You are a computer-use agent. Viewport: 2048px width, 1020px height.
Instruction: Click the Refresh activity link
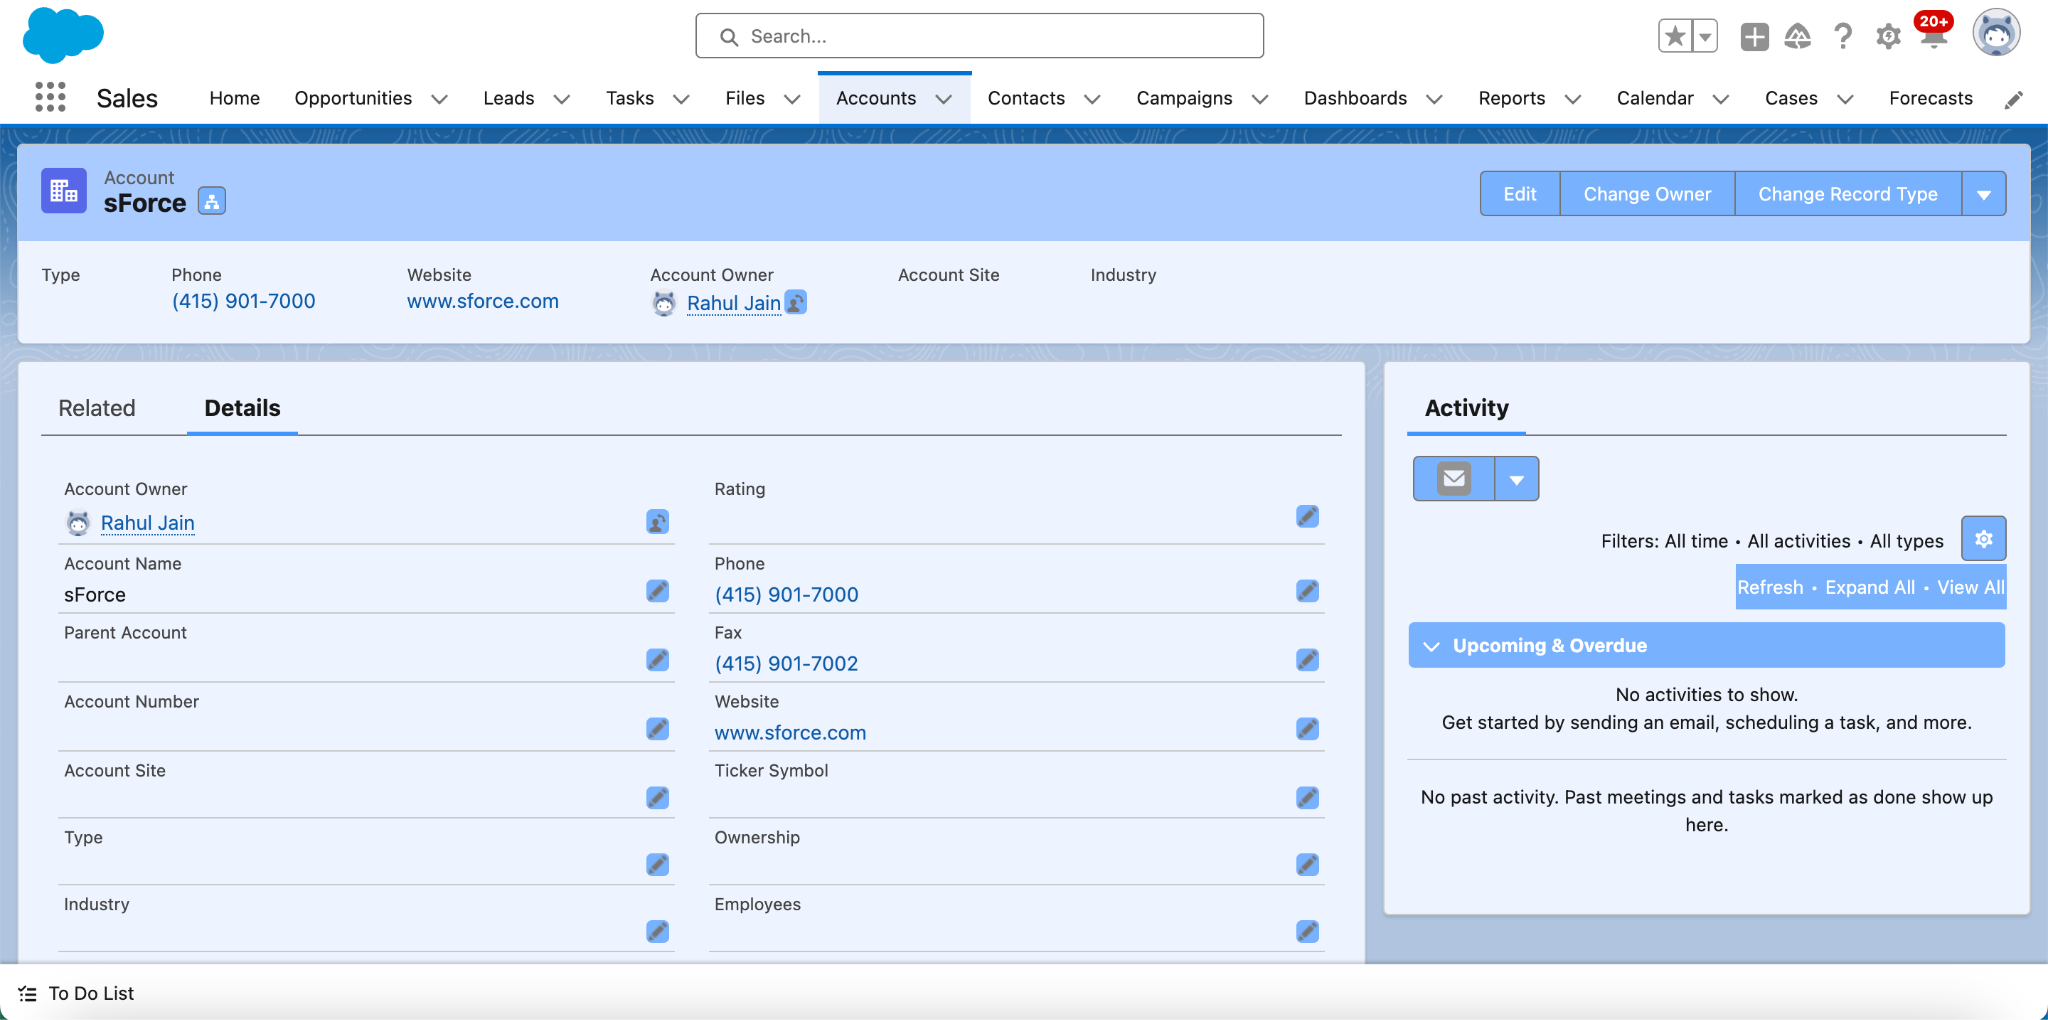point(1770,587)
